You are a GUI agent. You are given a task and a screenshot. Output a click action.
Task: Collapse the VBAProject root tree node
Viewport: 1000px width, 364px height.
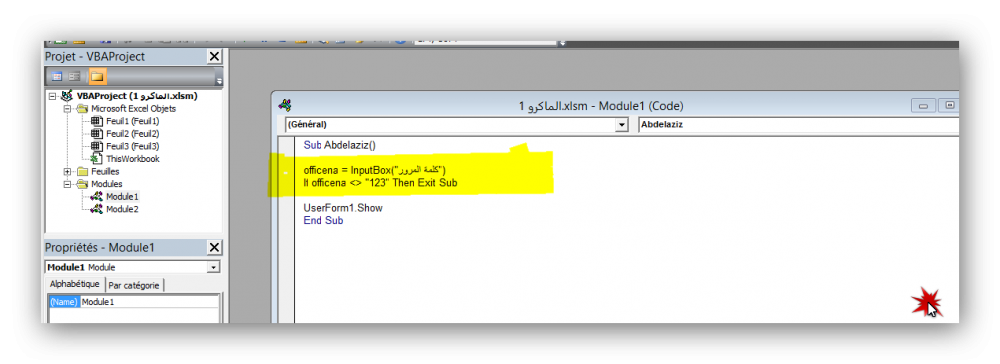[52, 96]
